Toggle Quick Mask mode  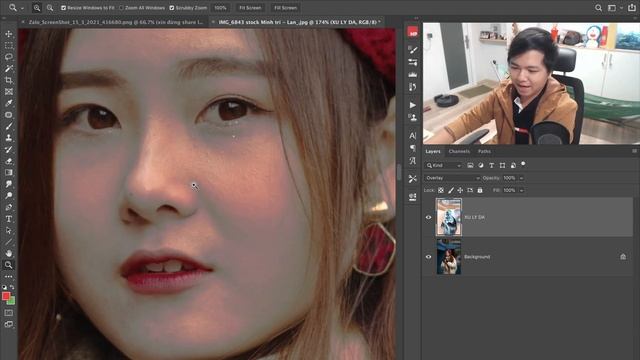coord(9,313)
